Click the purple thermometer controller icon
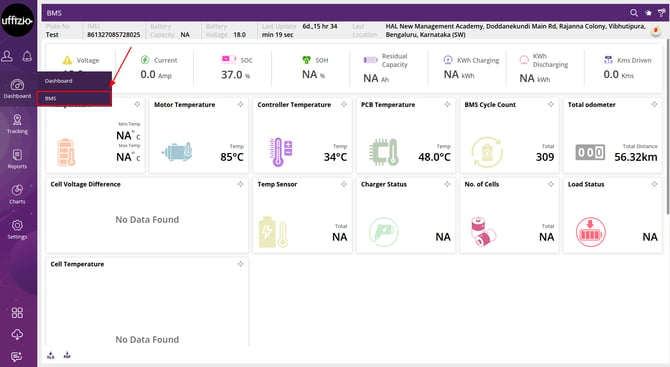Image resolution: width=670 pixels, height=367 pixels. (281, 152)
